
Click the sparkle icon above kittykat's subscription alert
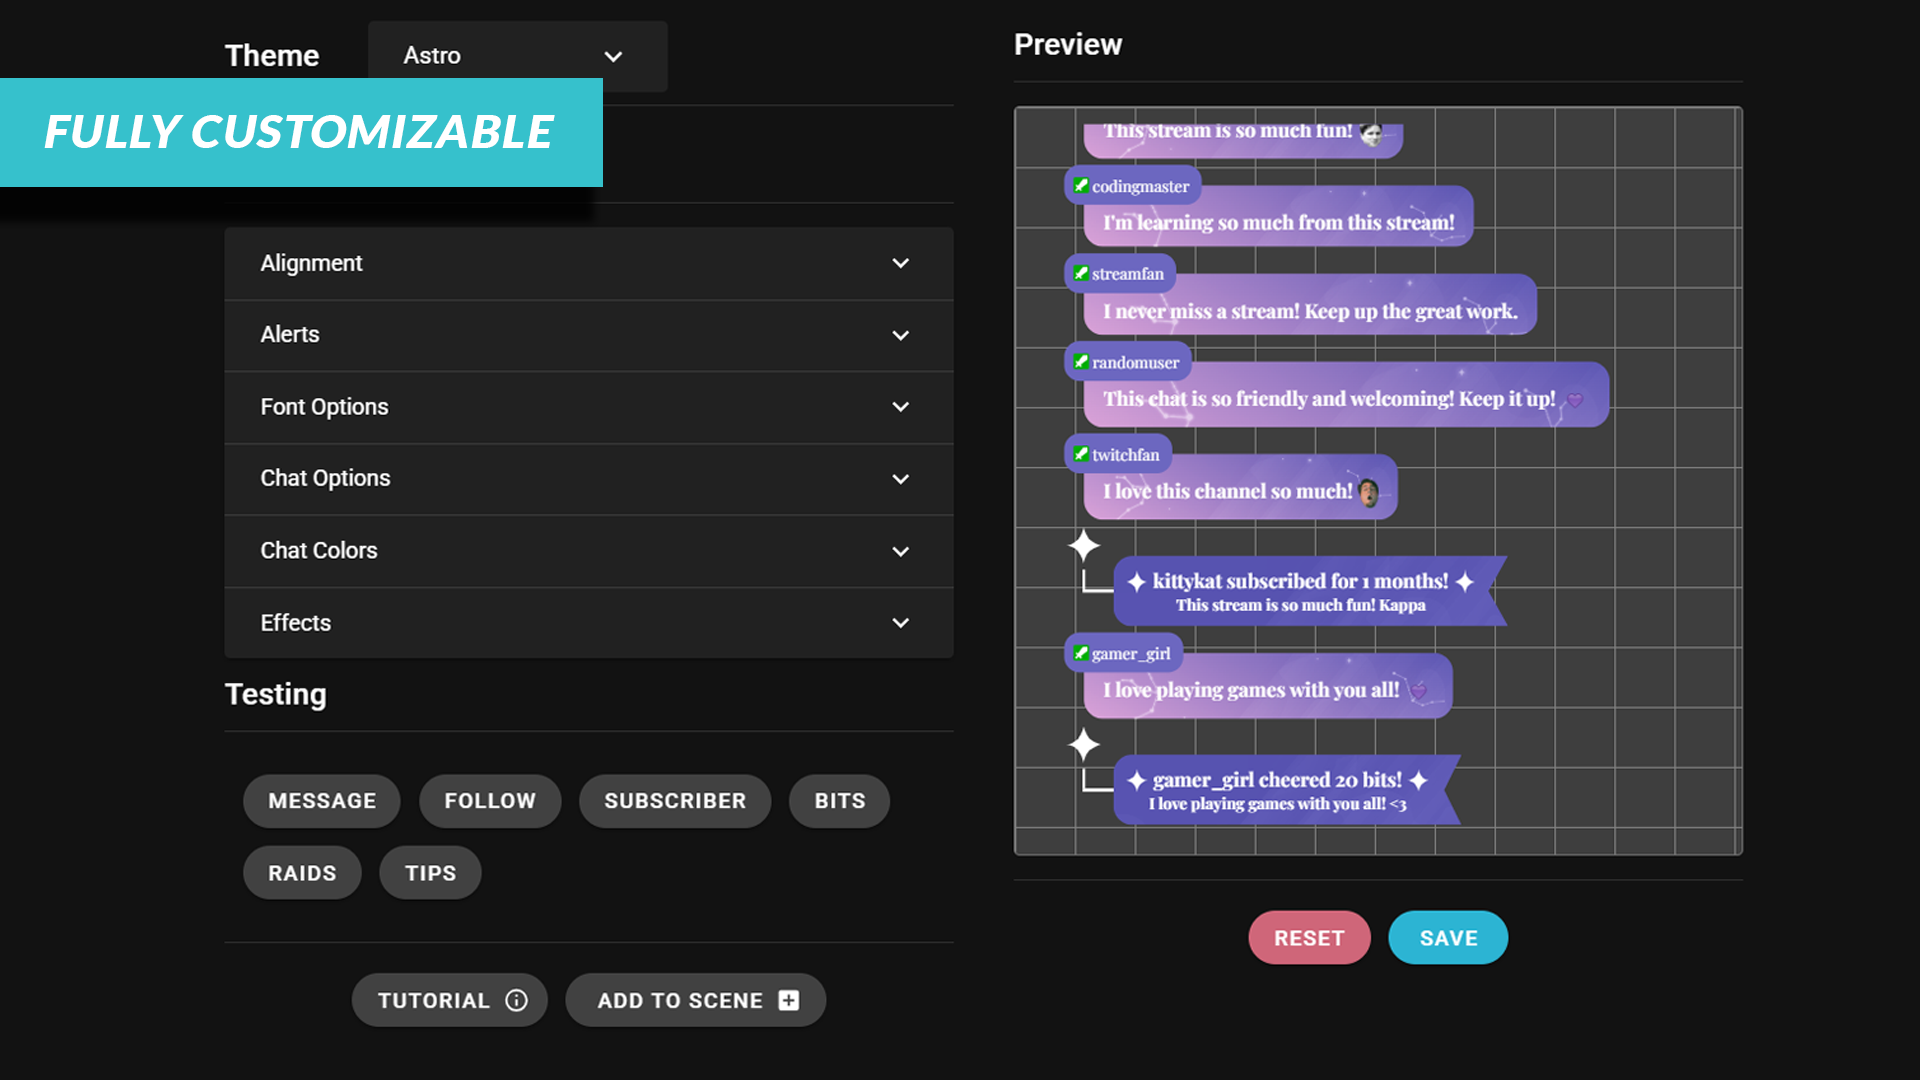pos(1083,544)
